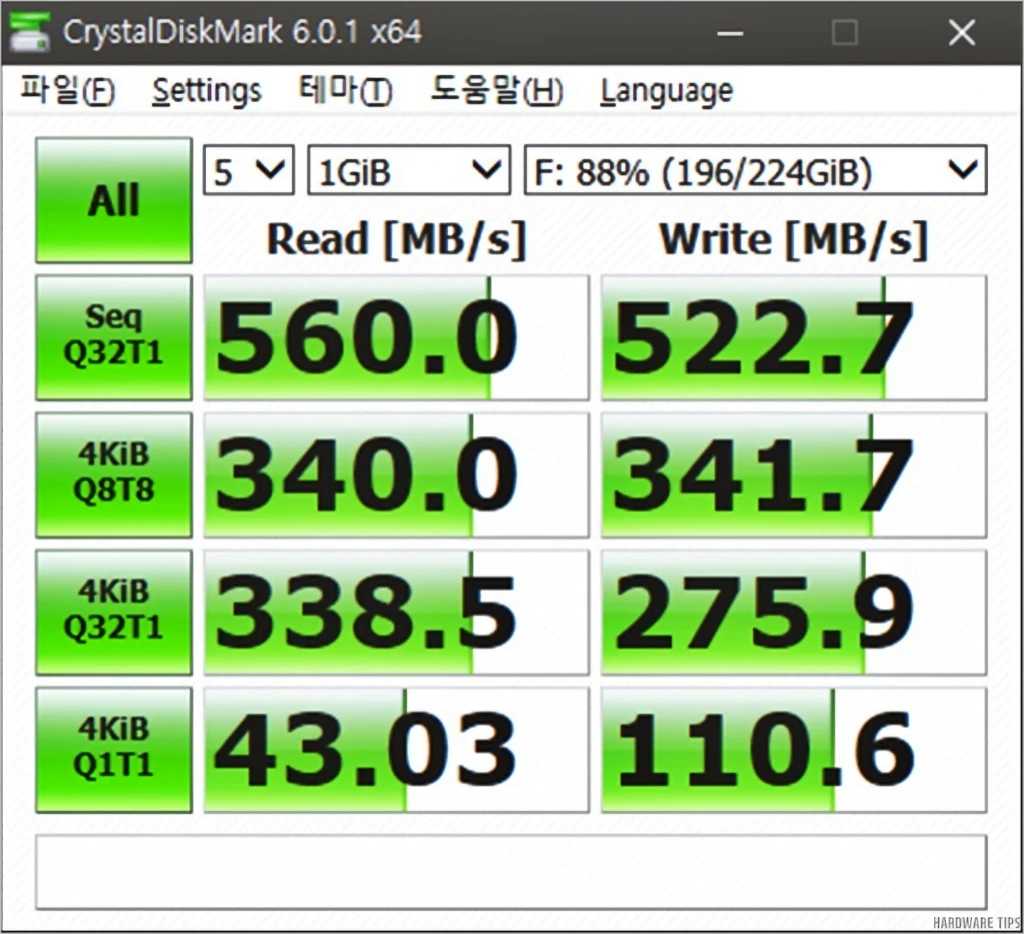Select the 4KiB Q1T1 read result 43.03

click(x=396, y=750)
